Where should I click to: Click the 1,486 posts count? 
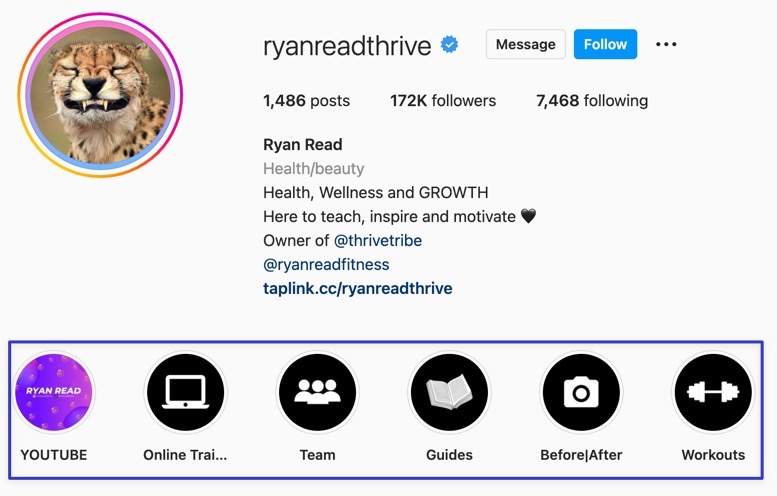[x=307, y=101]
